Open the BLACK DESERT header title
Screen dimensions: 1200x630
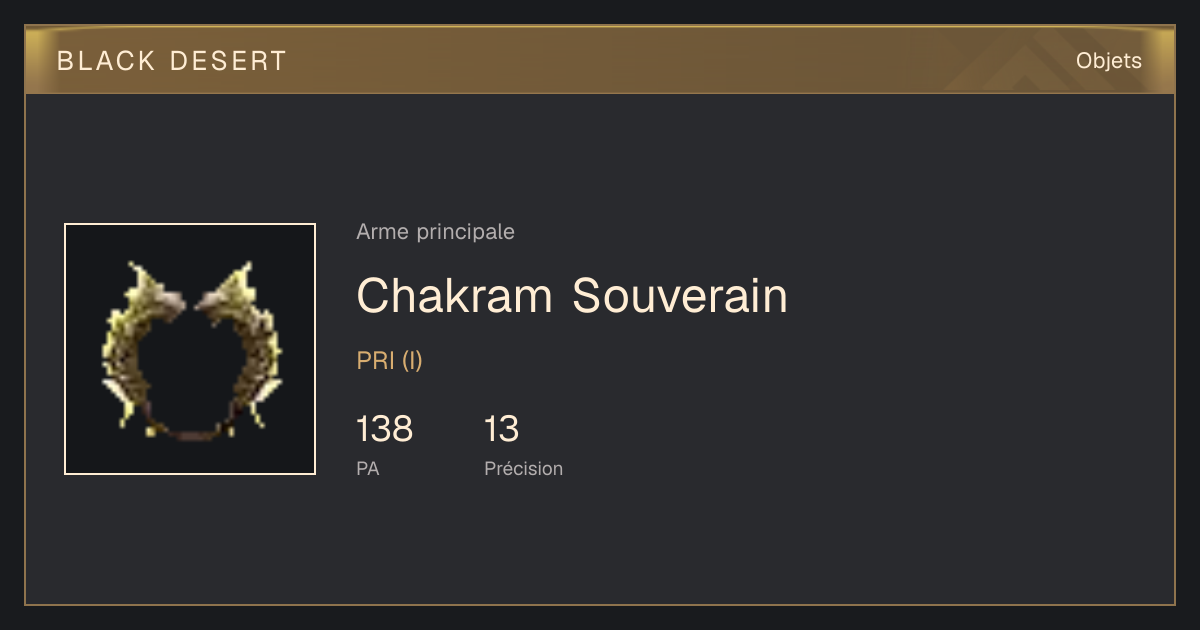click(x=172, y=61)
